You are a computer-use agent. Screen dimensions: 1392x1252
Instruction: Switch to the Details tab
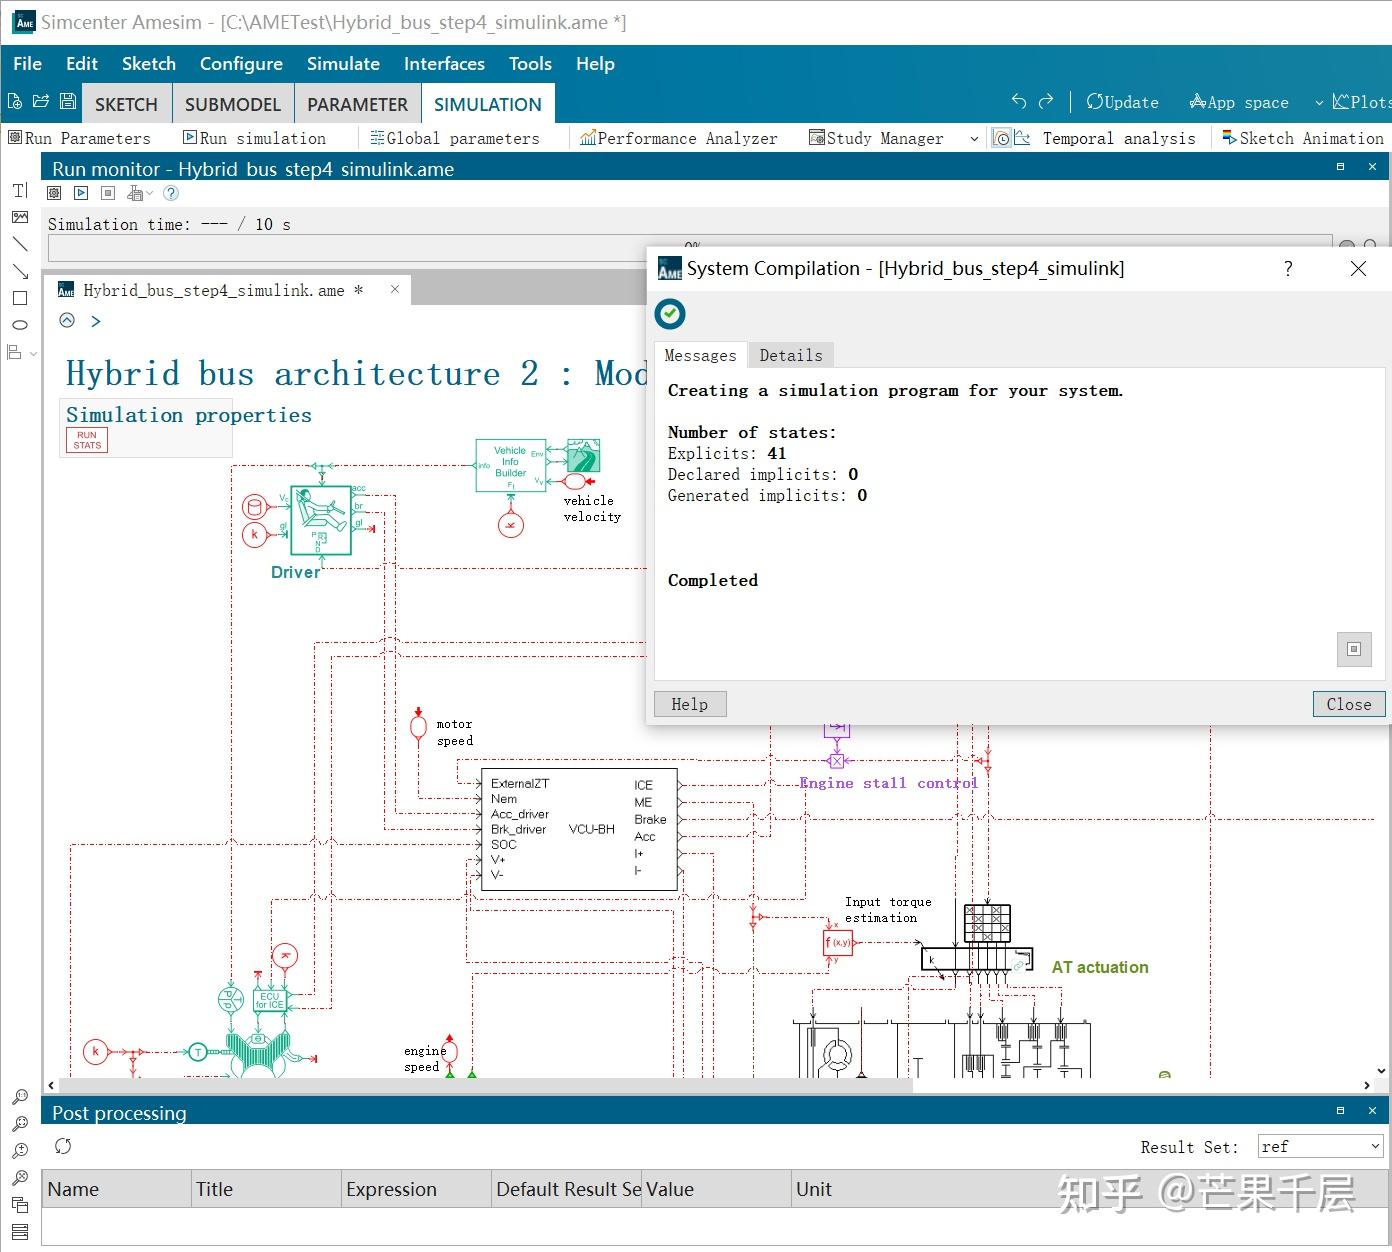pos(791,355)
